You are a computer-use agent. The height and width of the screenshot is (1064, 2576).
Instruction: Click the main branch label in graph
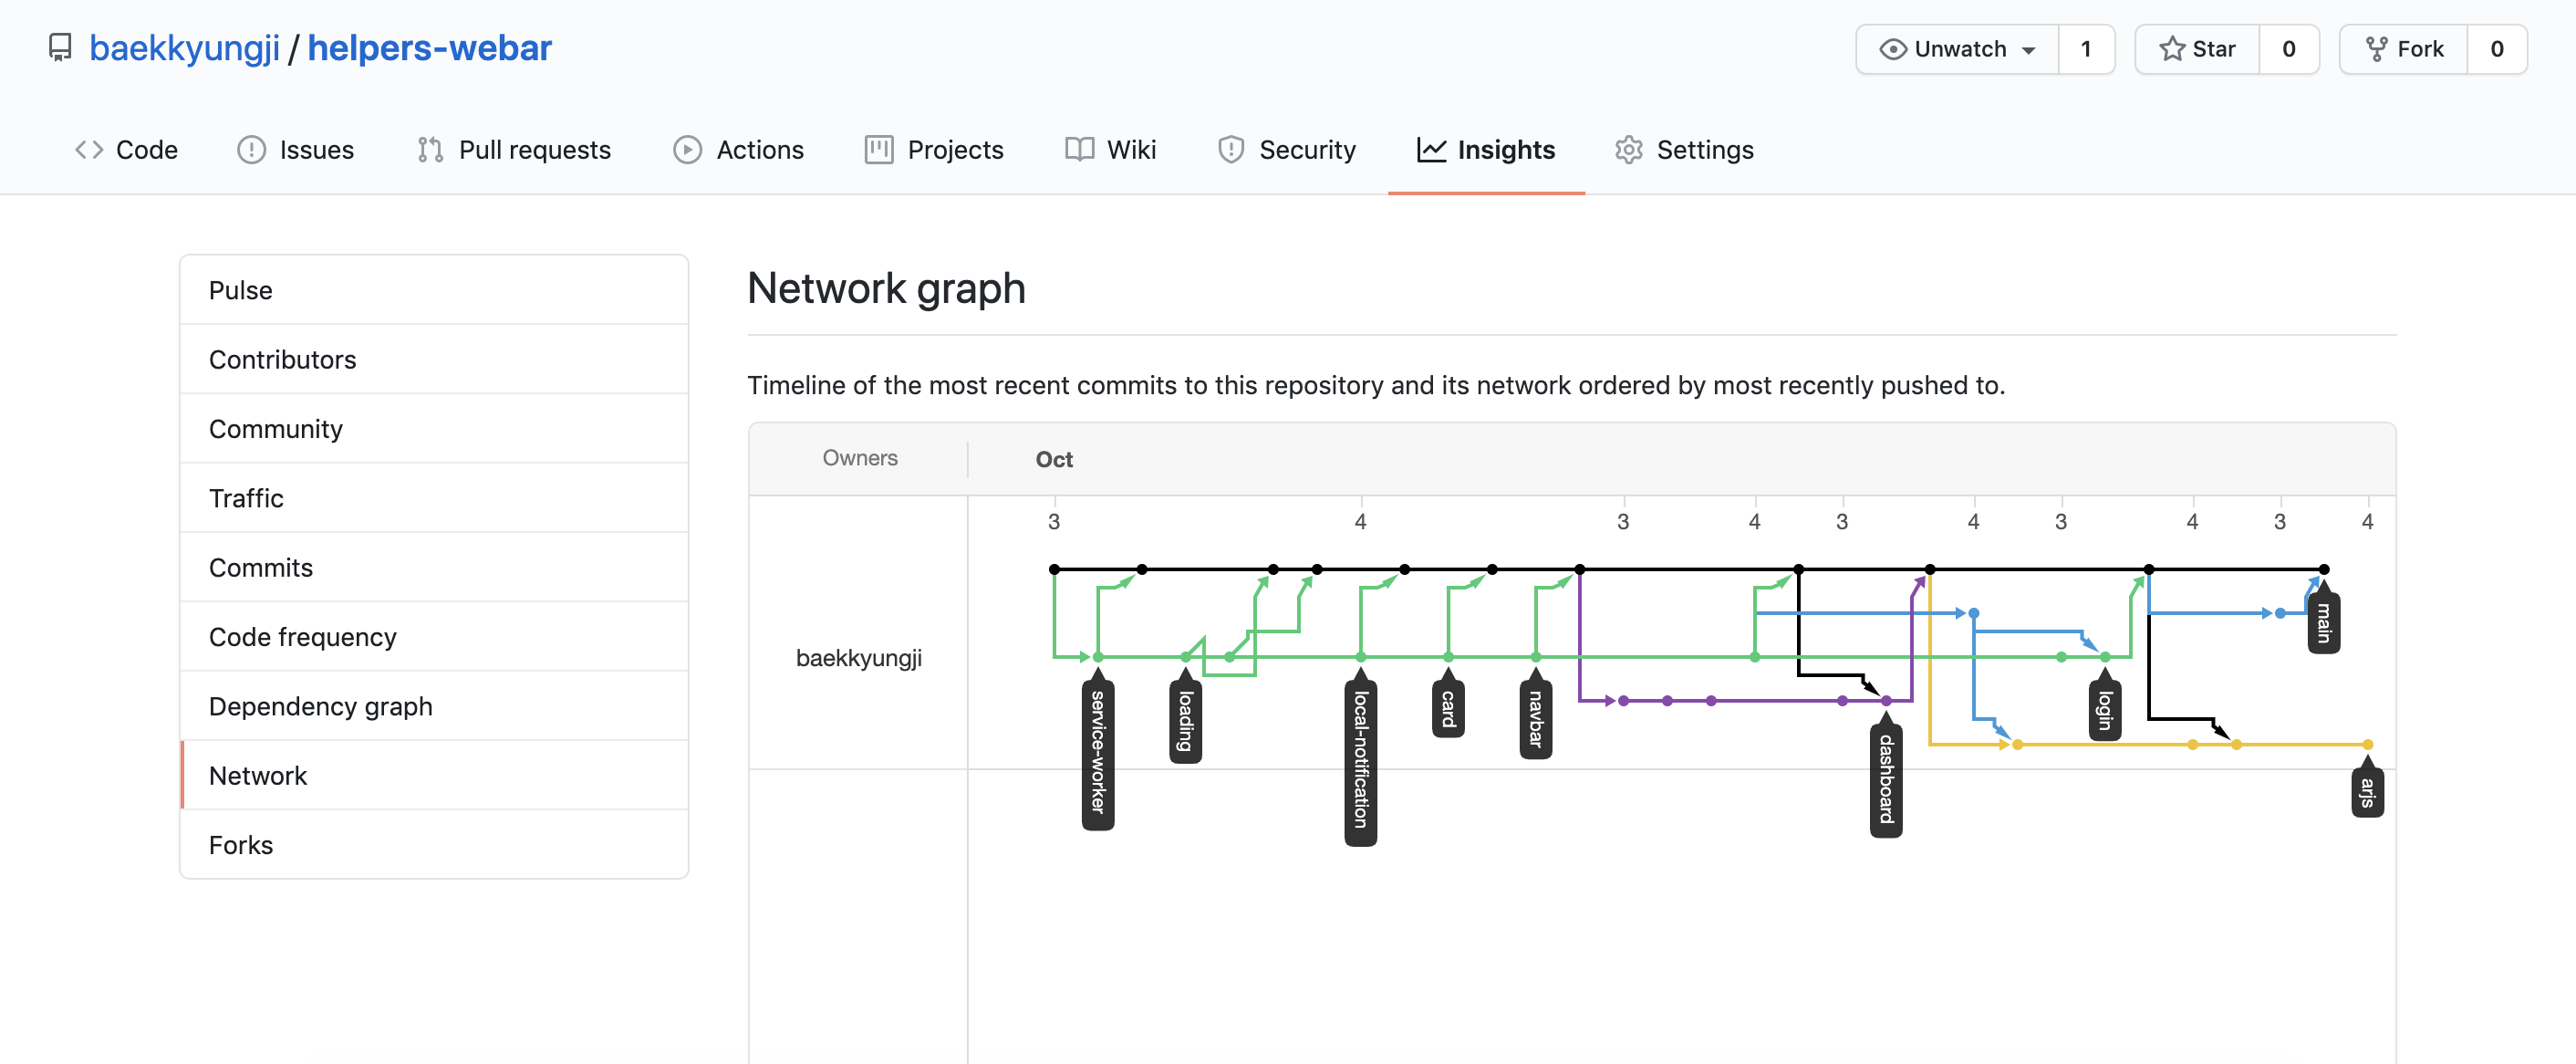tap(2323, 623)
